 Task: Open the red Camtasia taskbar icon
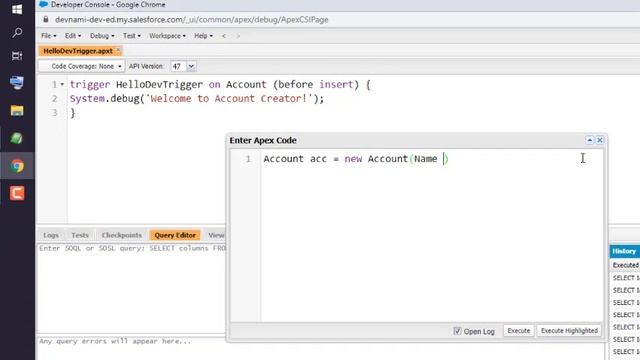click(x=17, y=193)
